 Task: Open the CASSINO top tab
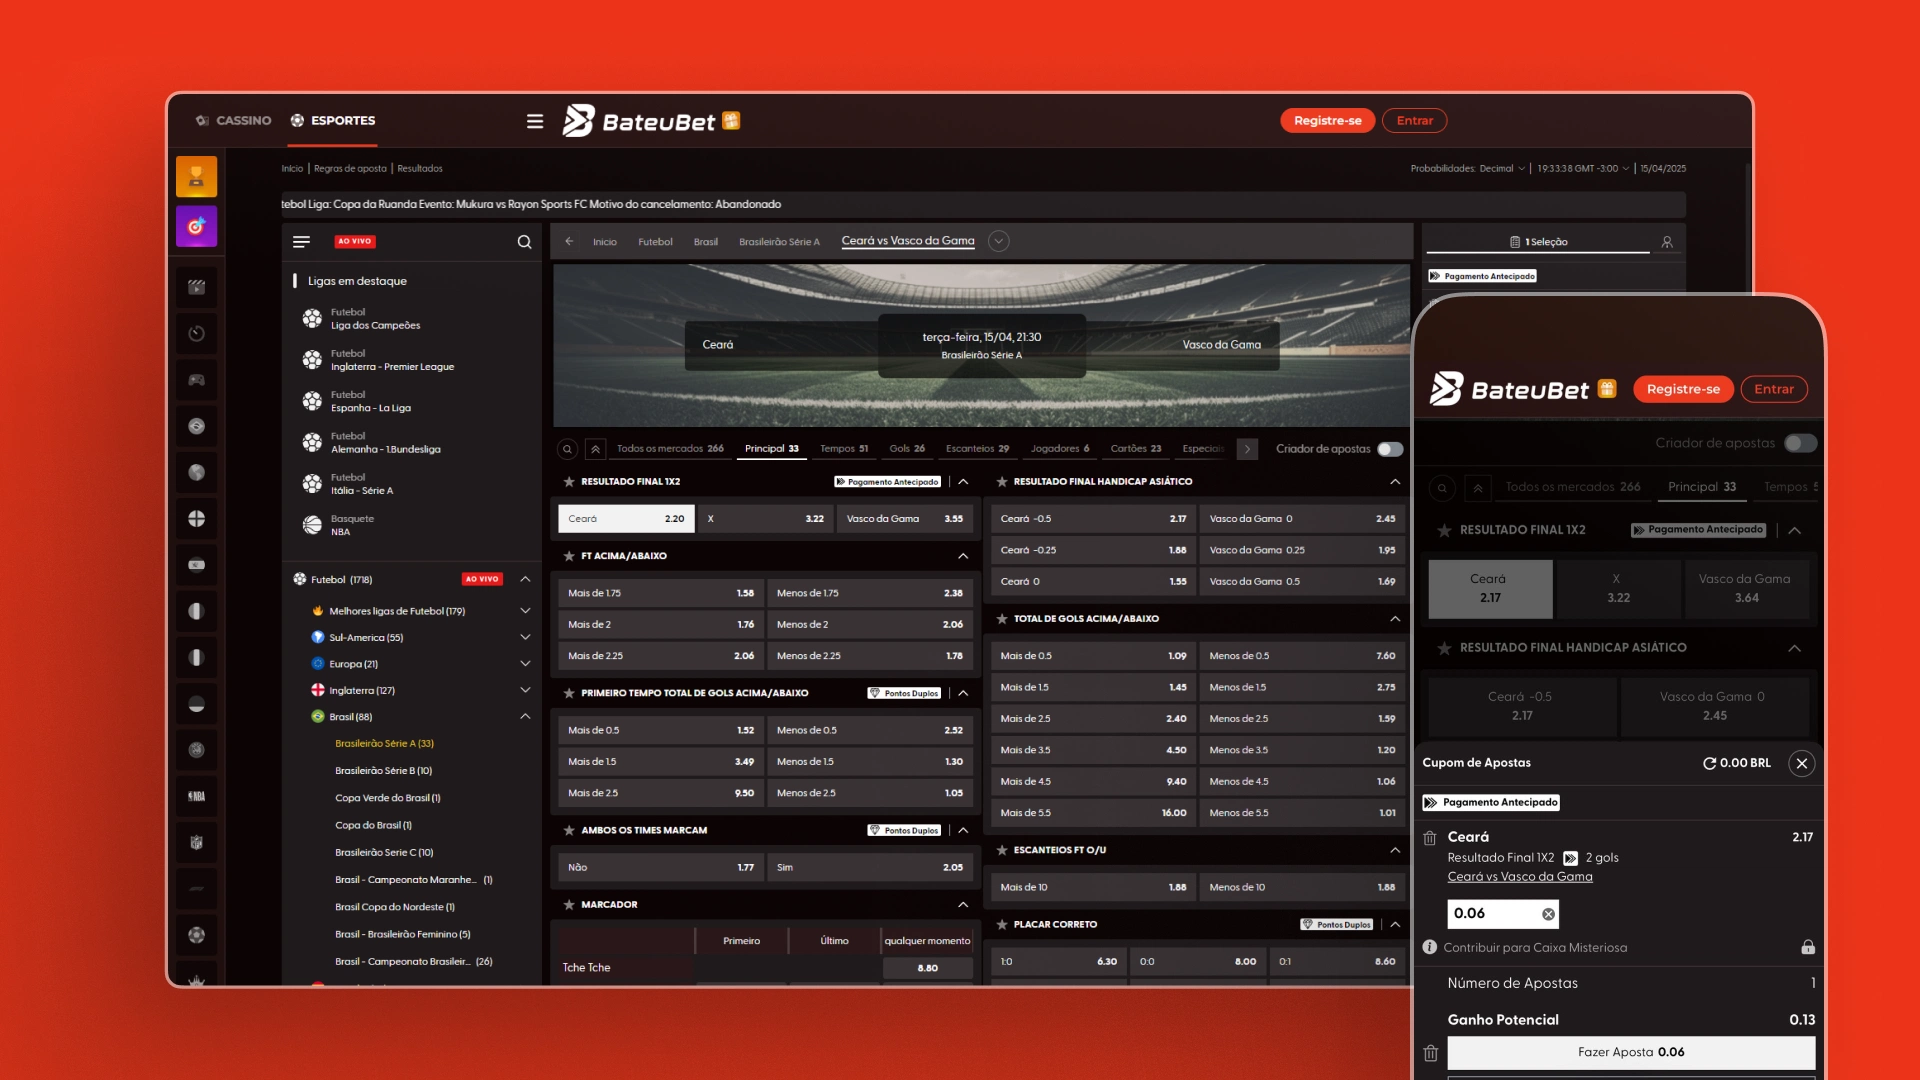coord(234,121)
